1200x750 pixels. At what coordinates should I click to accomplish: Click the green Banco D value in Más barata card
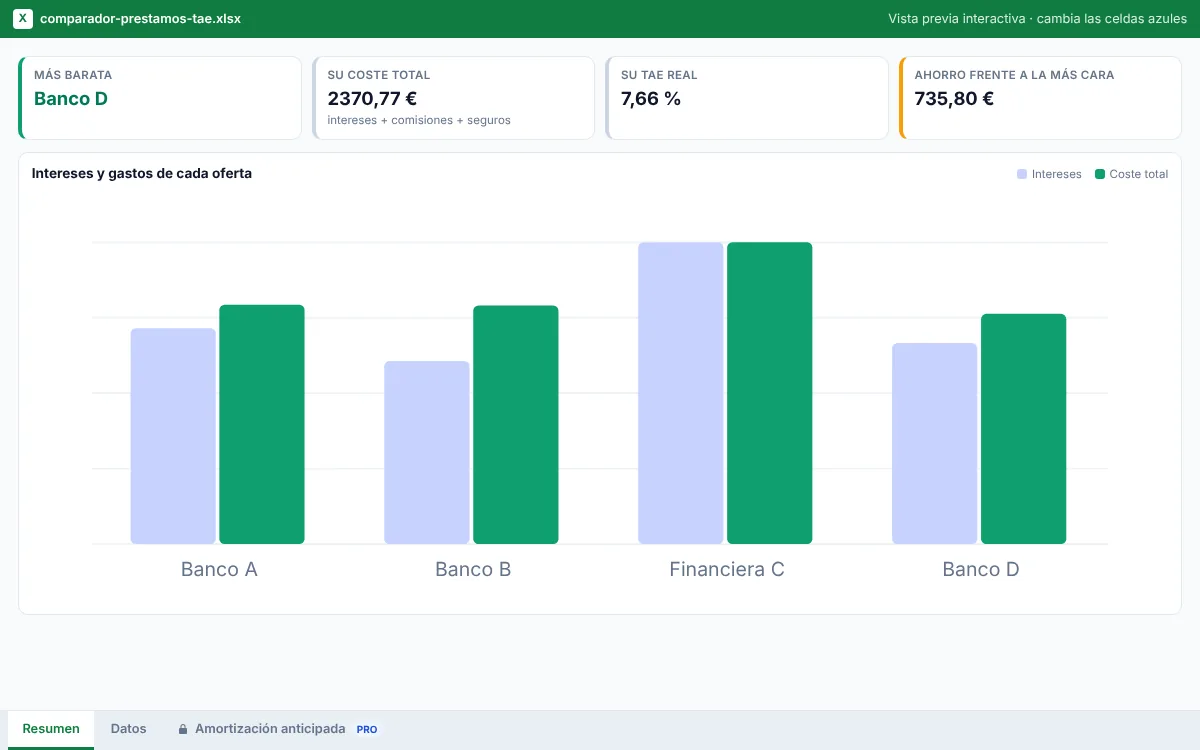click(x=71, y=99)
